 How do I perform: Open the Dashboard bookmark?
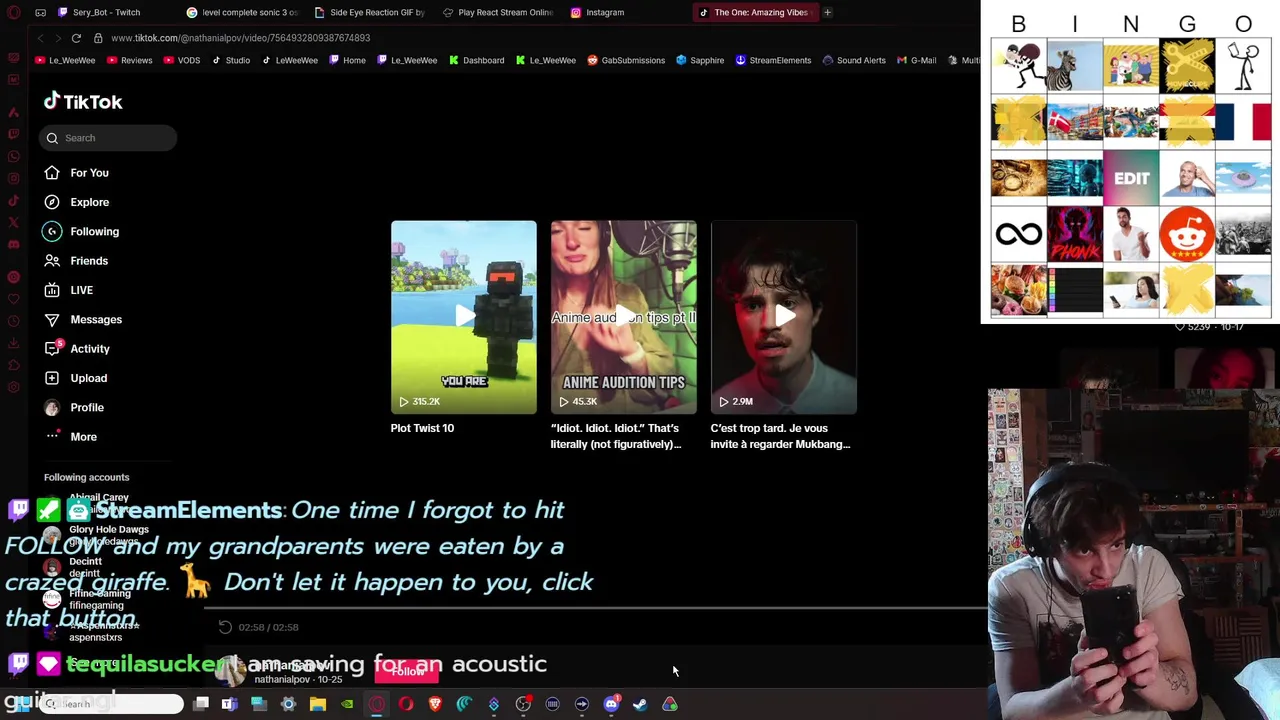(476, 60)
